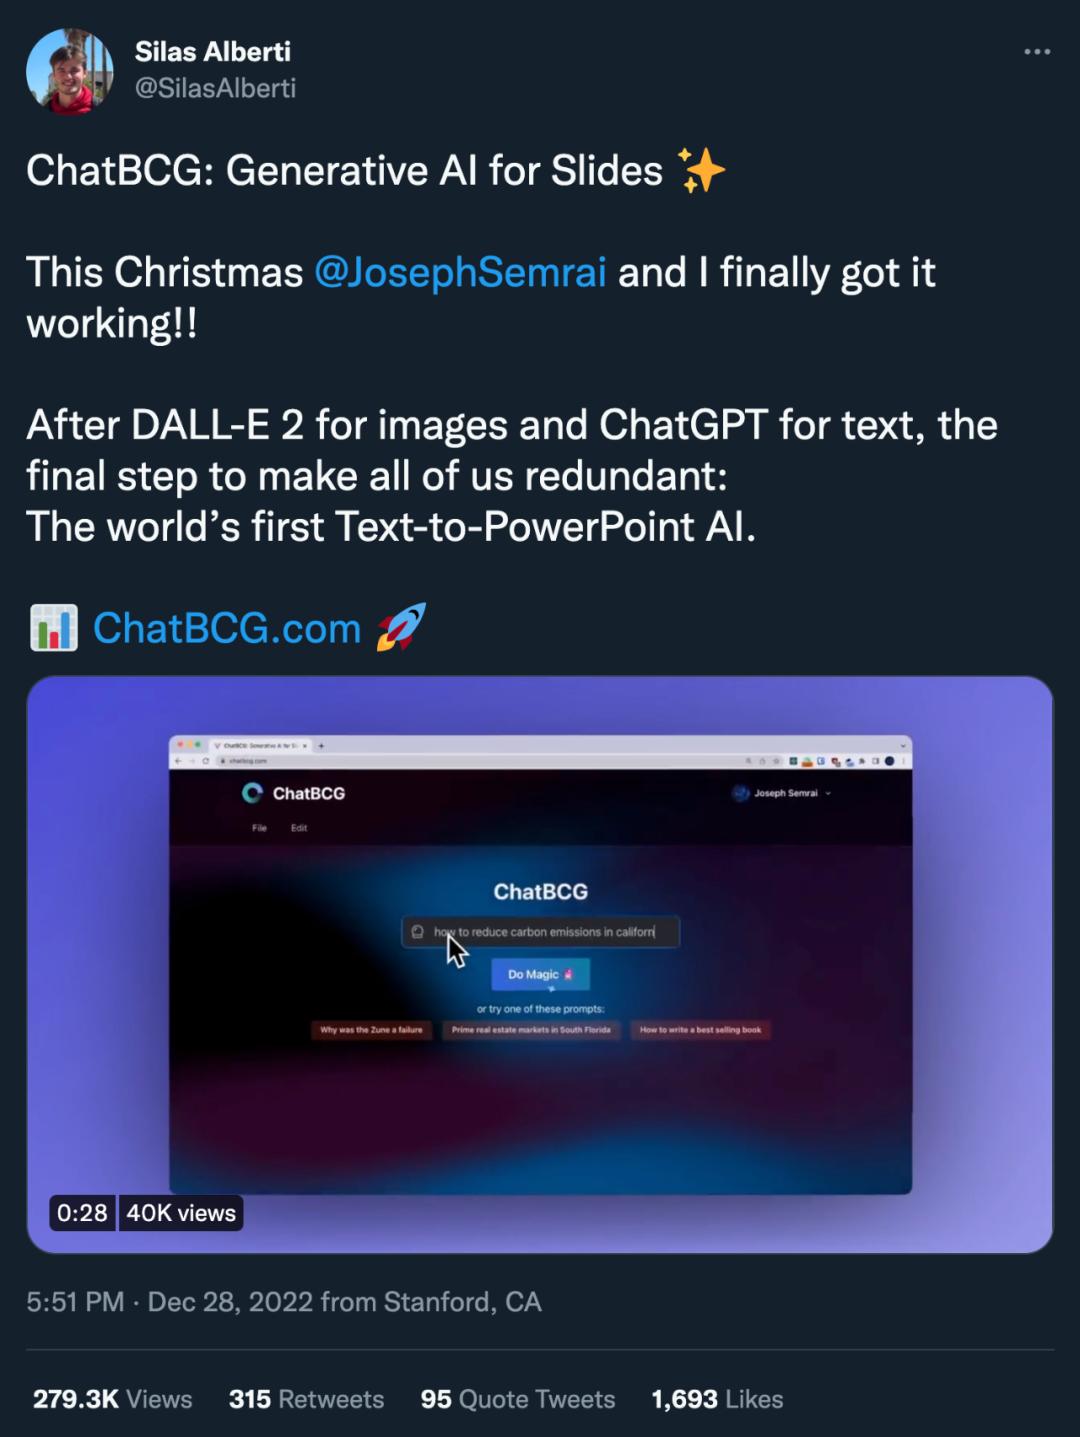Open the File menu in ChatBCG

coord(259,828)
